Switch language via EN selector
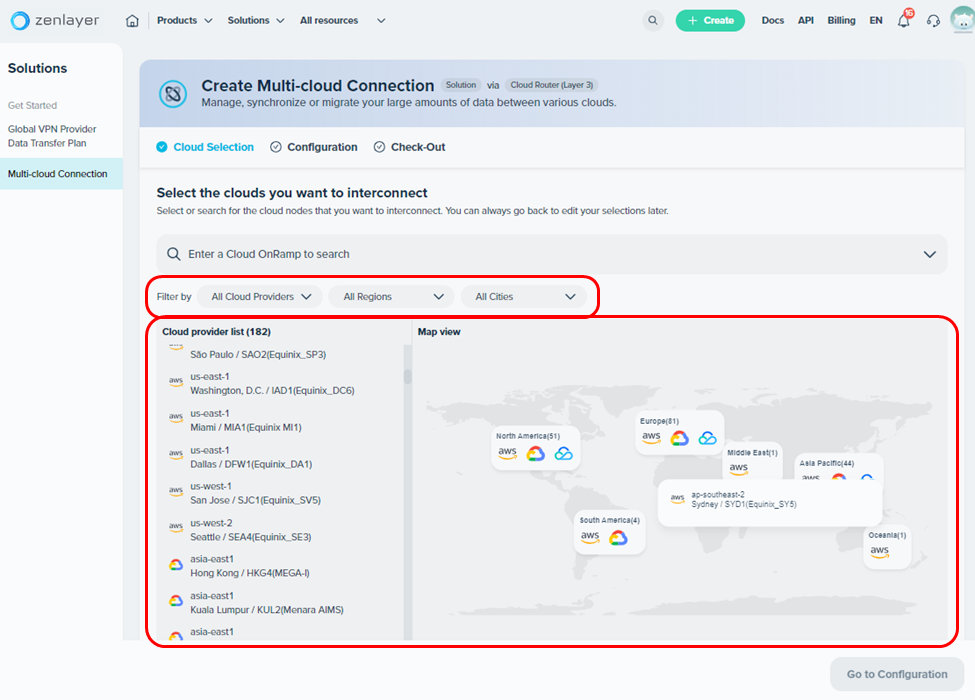975x700 pixels. pyautogui.click(x=876, y=21)
